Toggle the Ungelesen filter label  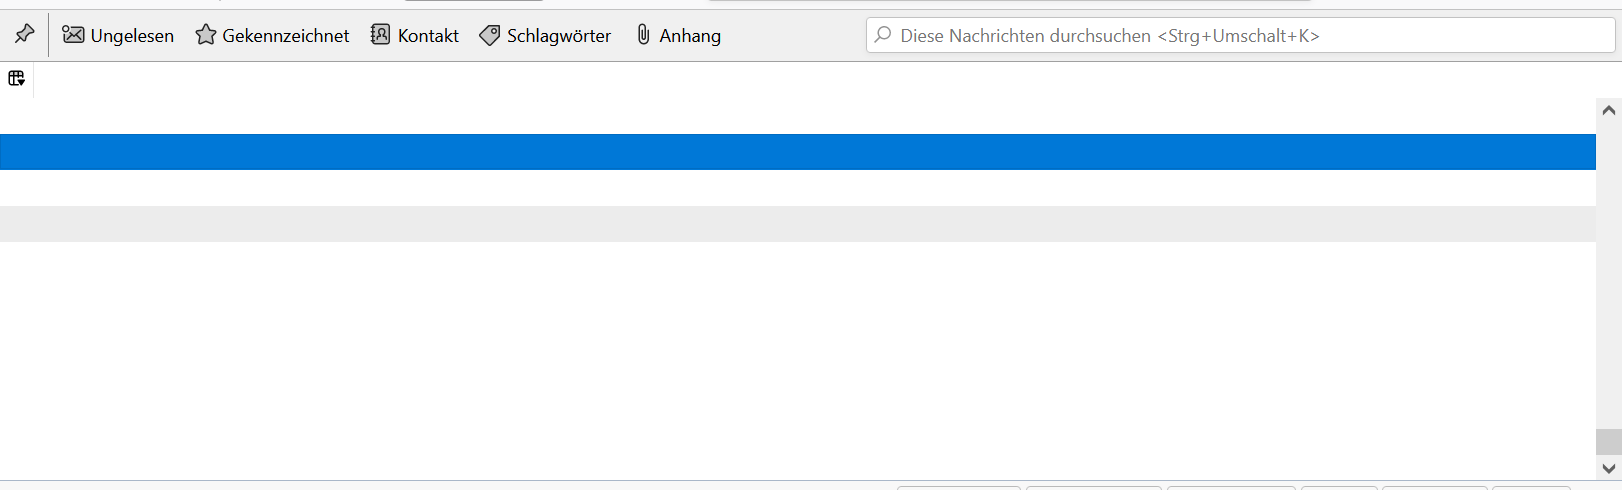tap(132, 36)
